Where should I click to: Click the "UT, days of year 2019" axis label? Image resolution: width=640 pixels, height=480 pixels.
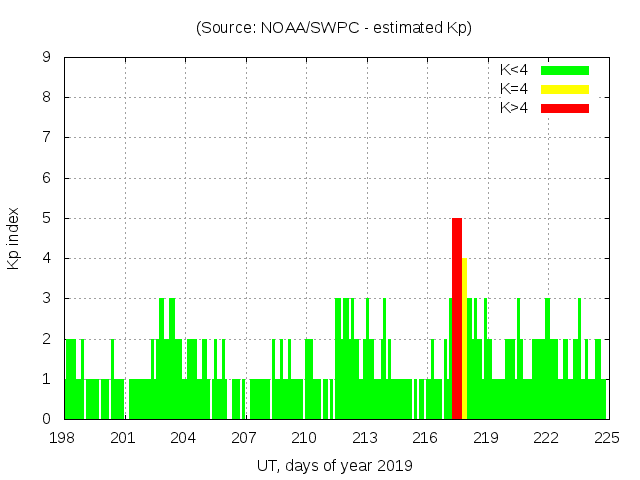pos(334,465)
